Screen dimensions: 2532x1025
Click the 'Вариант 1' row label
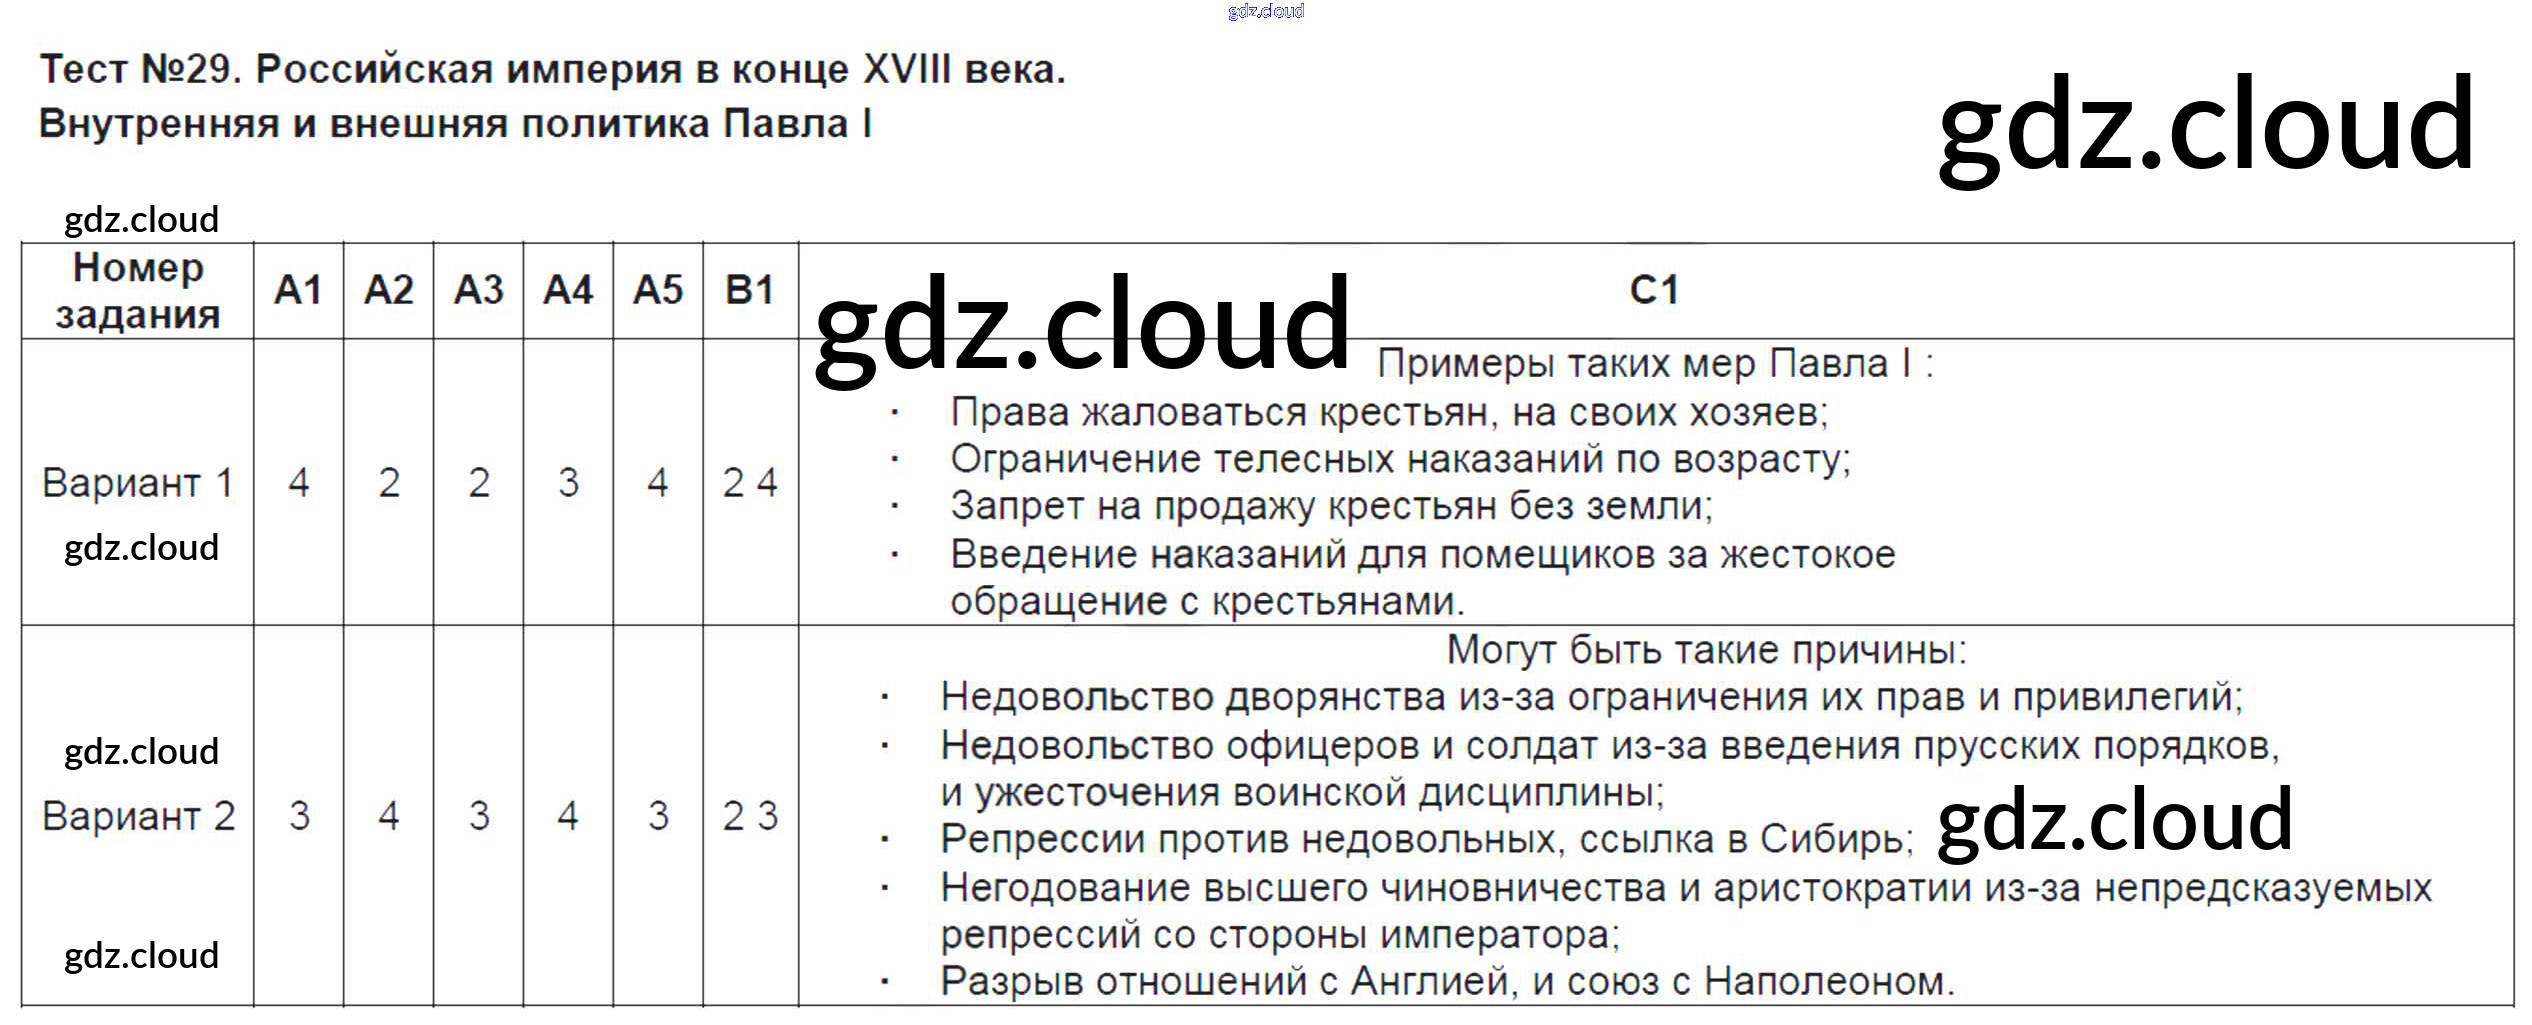coord(138,483)
